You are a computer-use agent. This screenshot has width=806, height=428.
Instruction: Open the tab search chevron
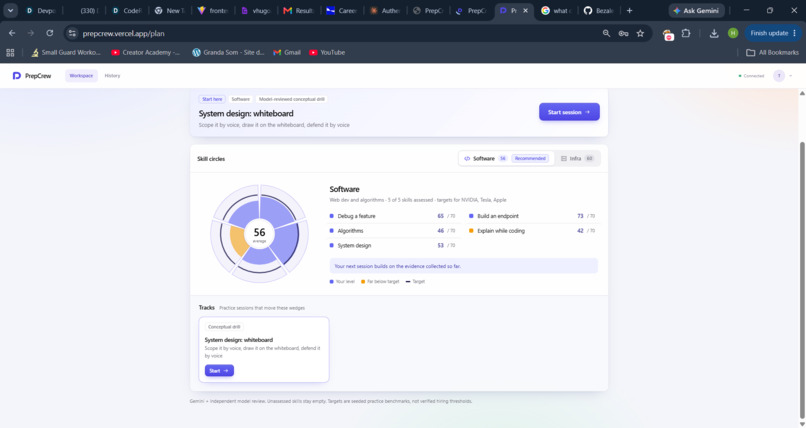pyautogui.click(x=10, y=10)
